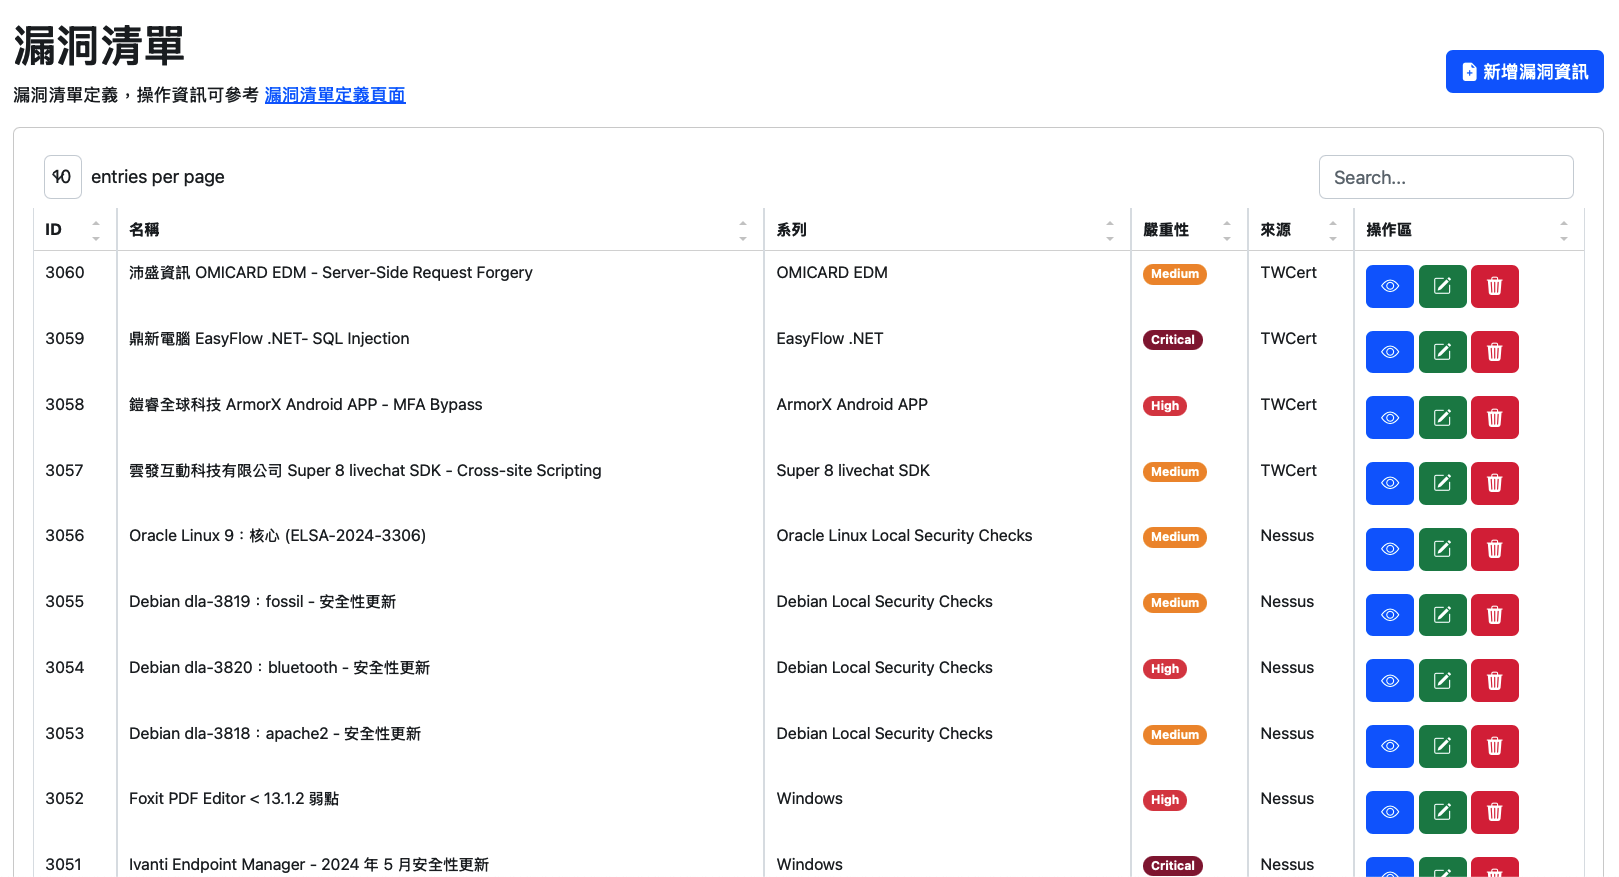
Task: Edit vulnerability 3052 entry
Action: click(x=1442, y=812)
